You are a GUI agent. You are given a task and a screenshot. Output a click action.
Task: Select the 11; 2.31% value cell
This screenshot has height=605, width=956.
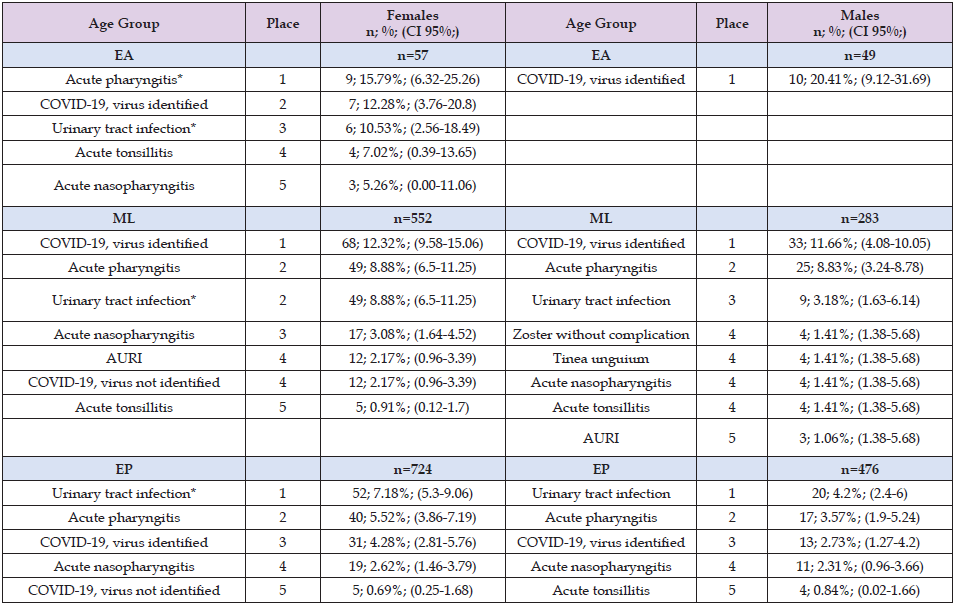click(x=860, y=566)
